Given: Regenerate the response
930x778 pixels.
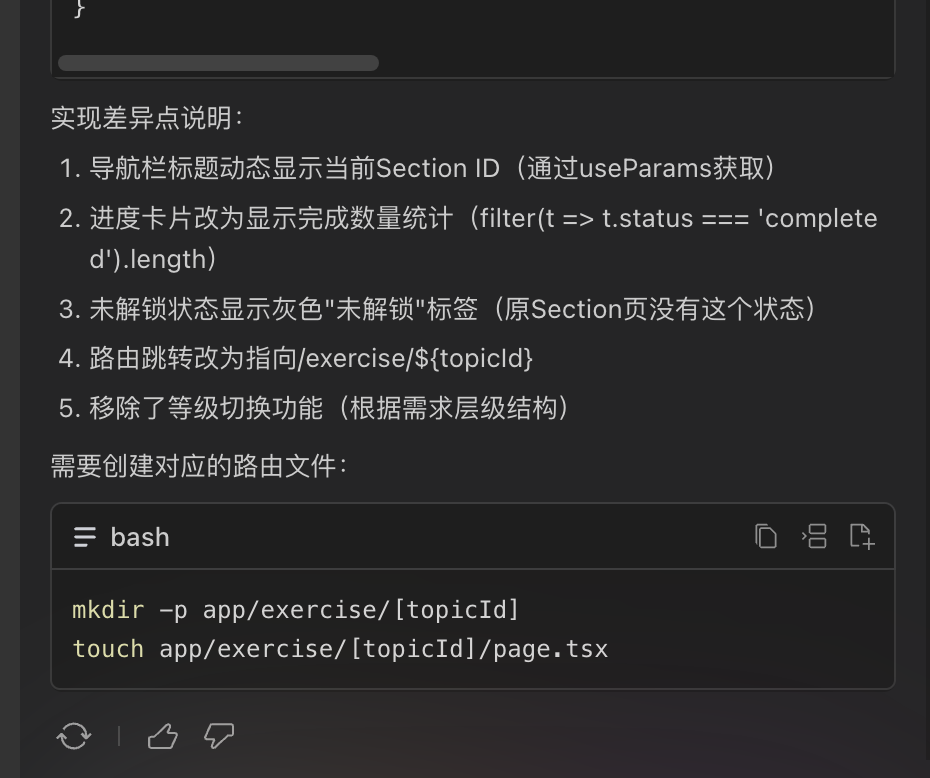Looking at the screenshot, I should 74,737.
